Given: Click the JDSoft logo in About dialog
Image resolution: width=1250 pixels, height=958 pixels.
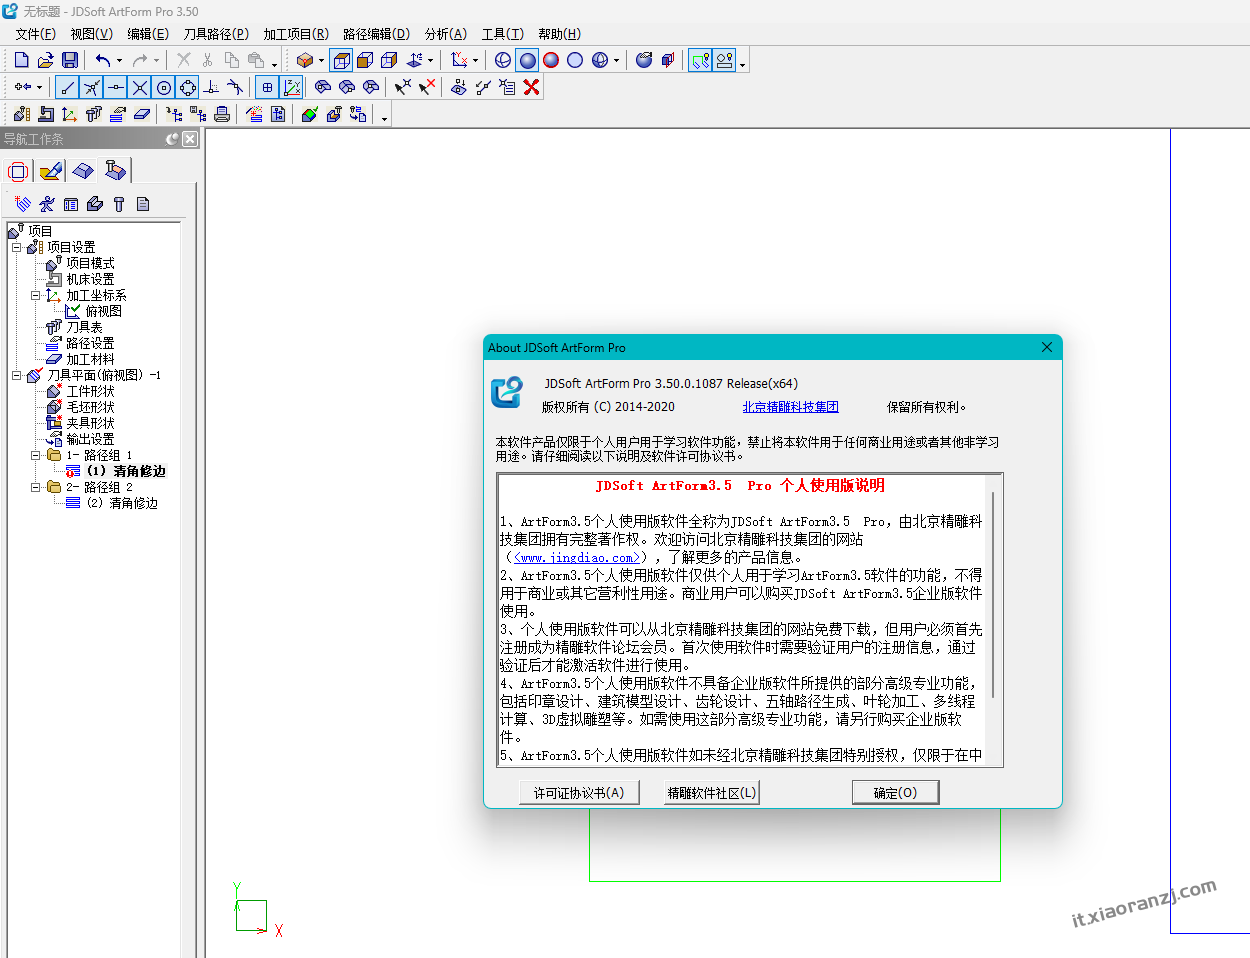Looking at the screenshot, I should coord(507,392).
